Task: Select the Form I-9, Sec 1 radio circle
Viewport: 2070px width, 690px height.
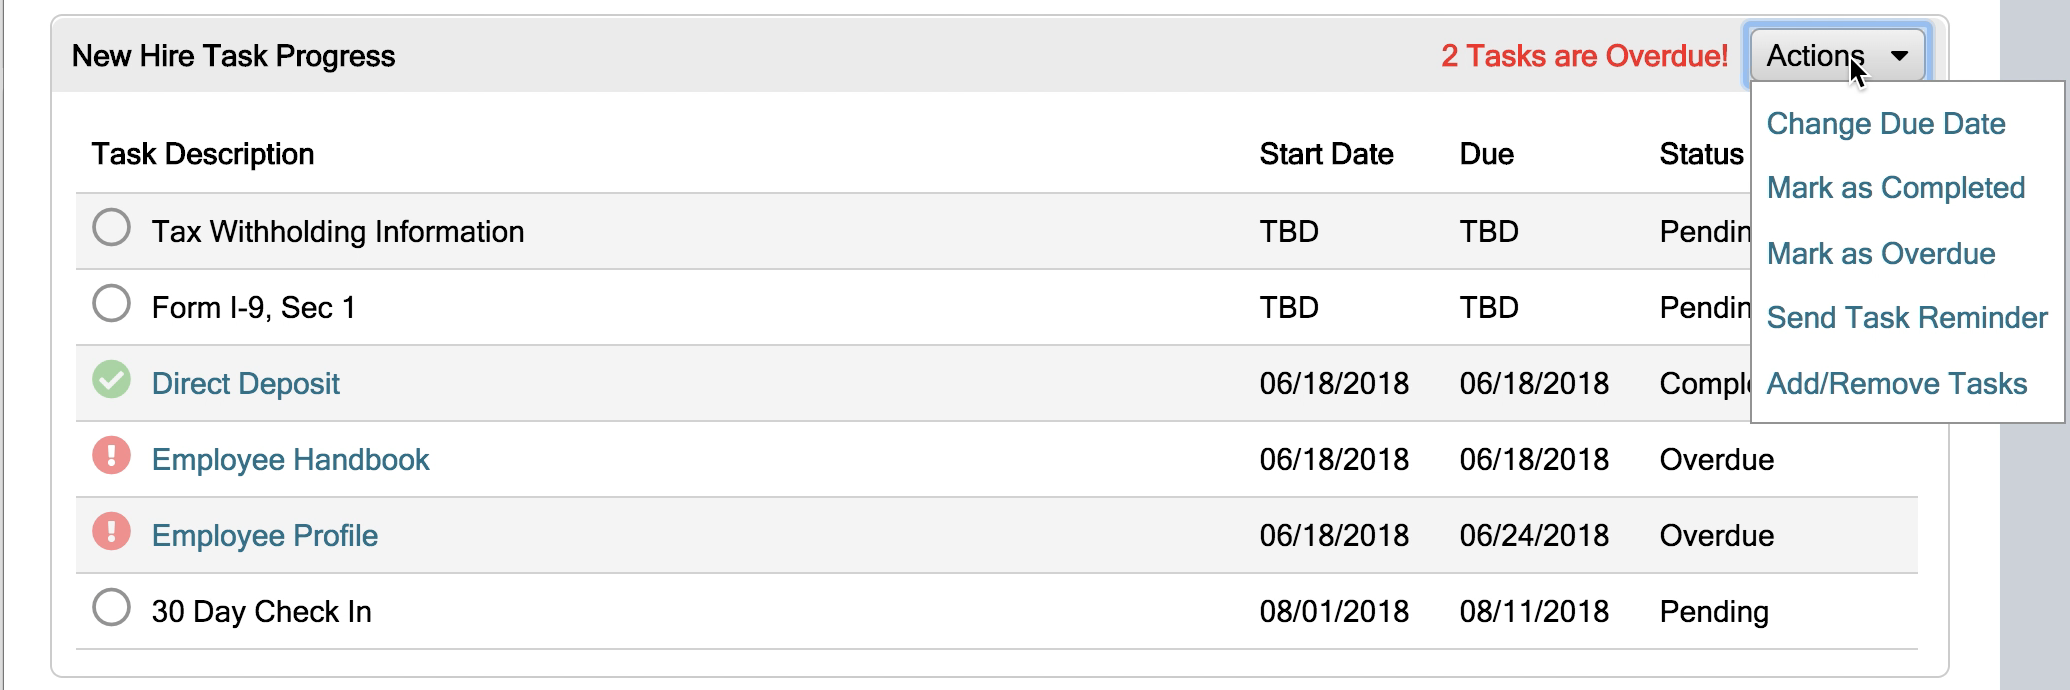Action: (x=111, y=304)
